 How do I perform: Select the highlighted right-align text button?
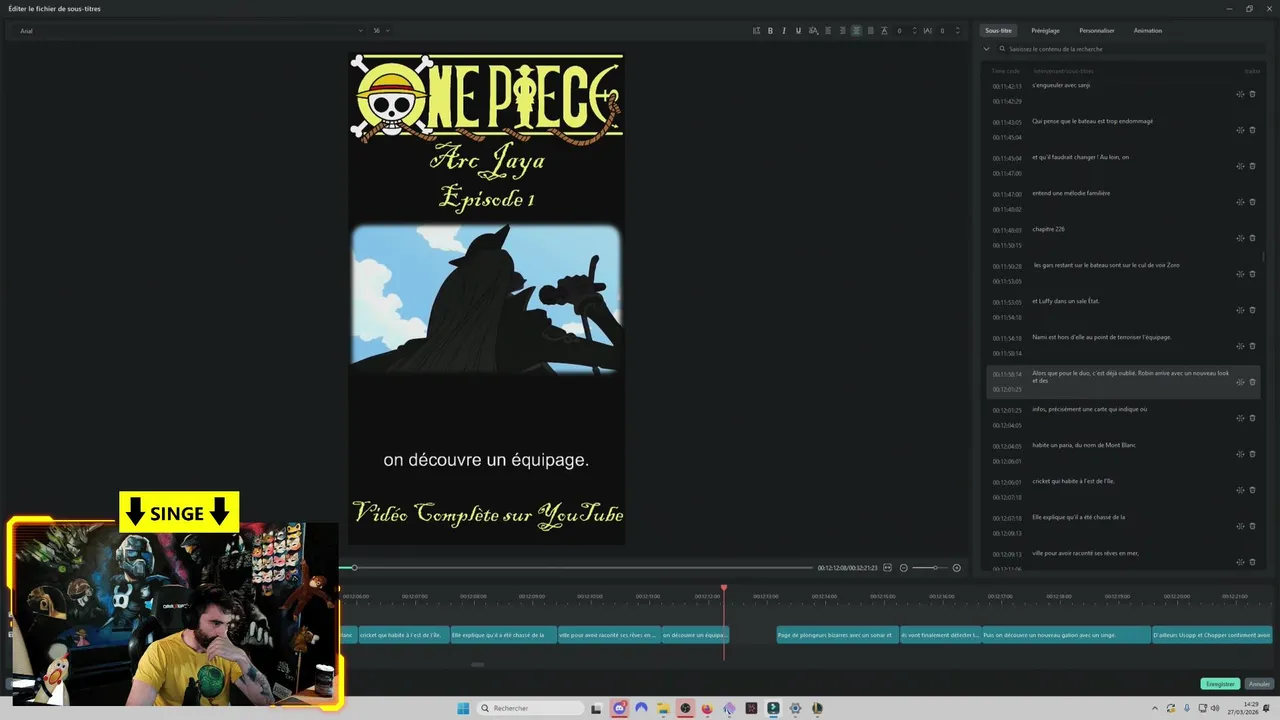coord(856,31)
